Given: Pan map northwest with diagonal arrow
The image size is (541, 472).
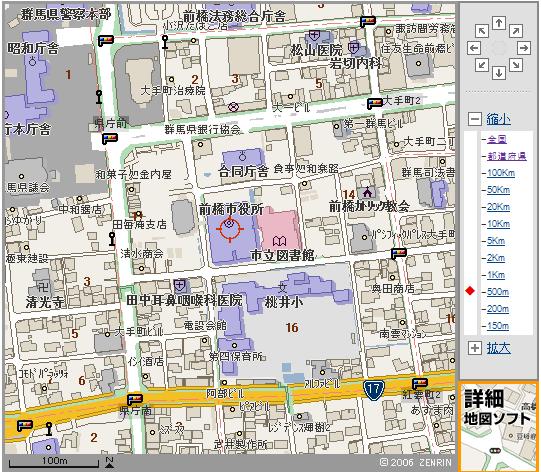Looking at the screenshot, I should click(x=482, y=31).
